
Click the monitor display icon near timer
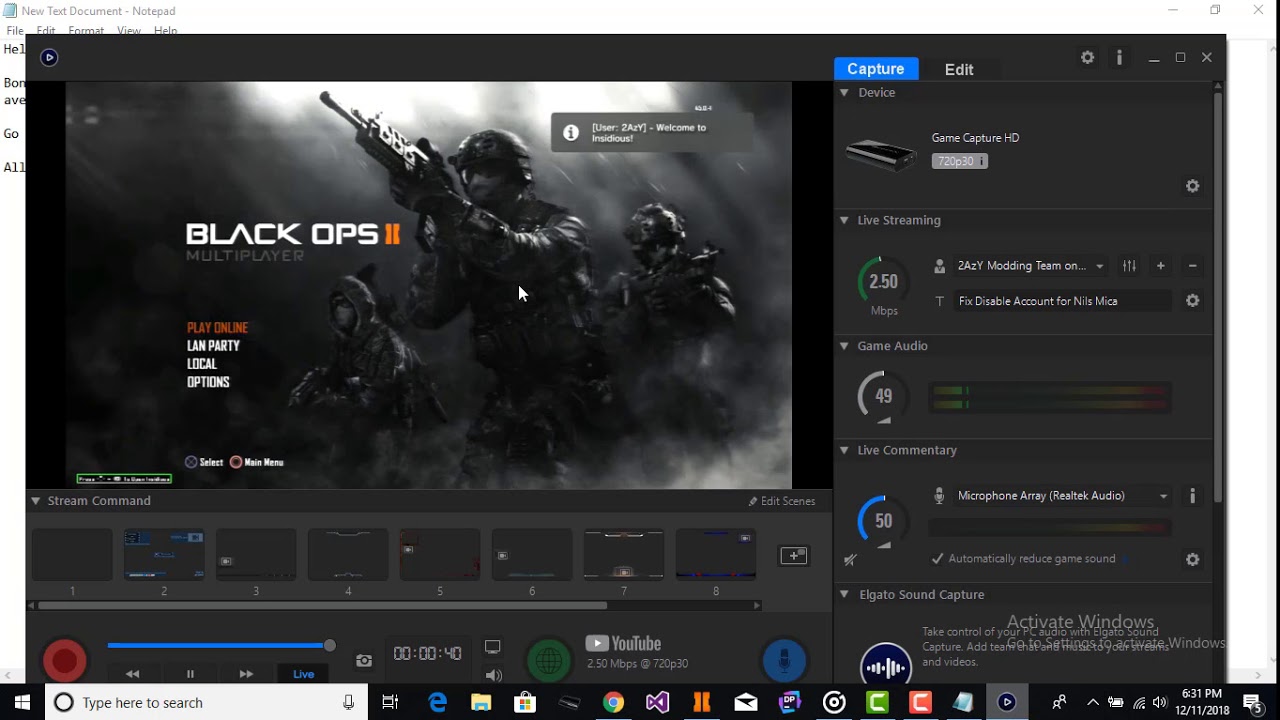click(493, 647)
